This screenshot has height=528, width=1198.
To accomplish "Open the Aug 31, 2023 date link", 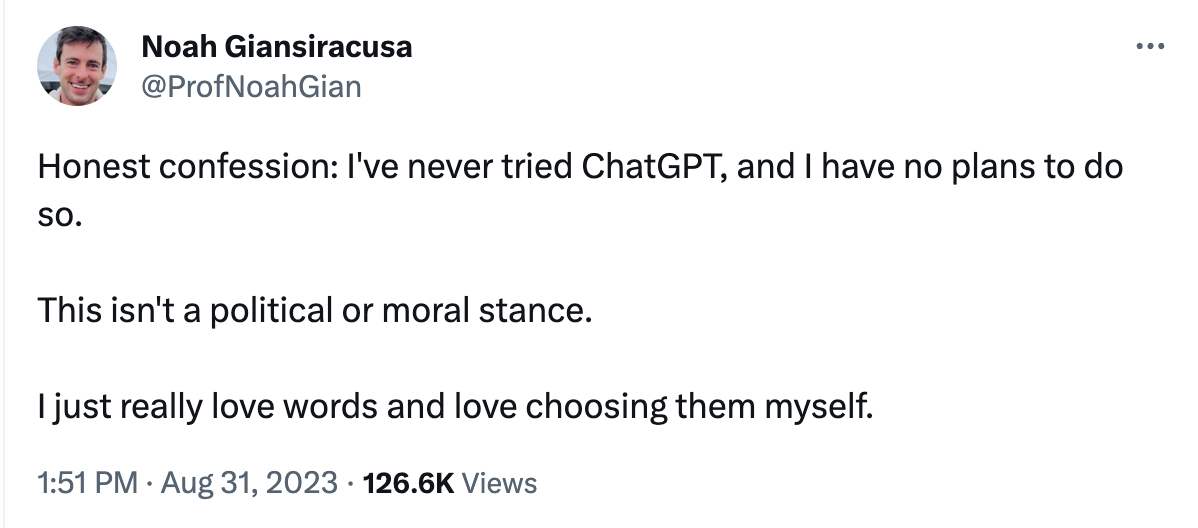I will pos(248,483).
